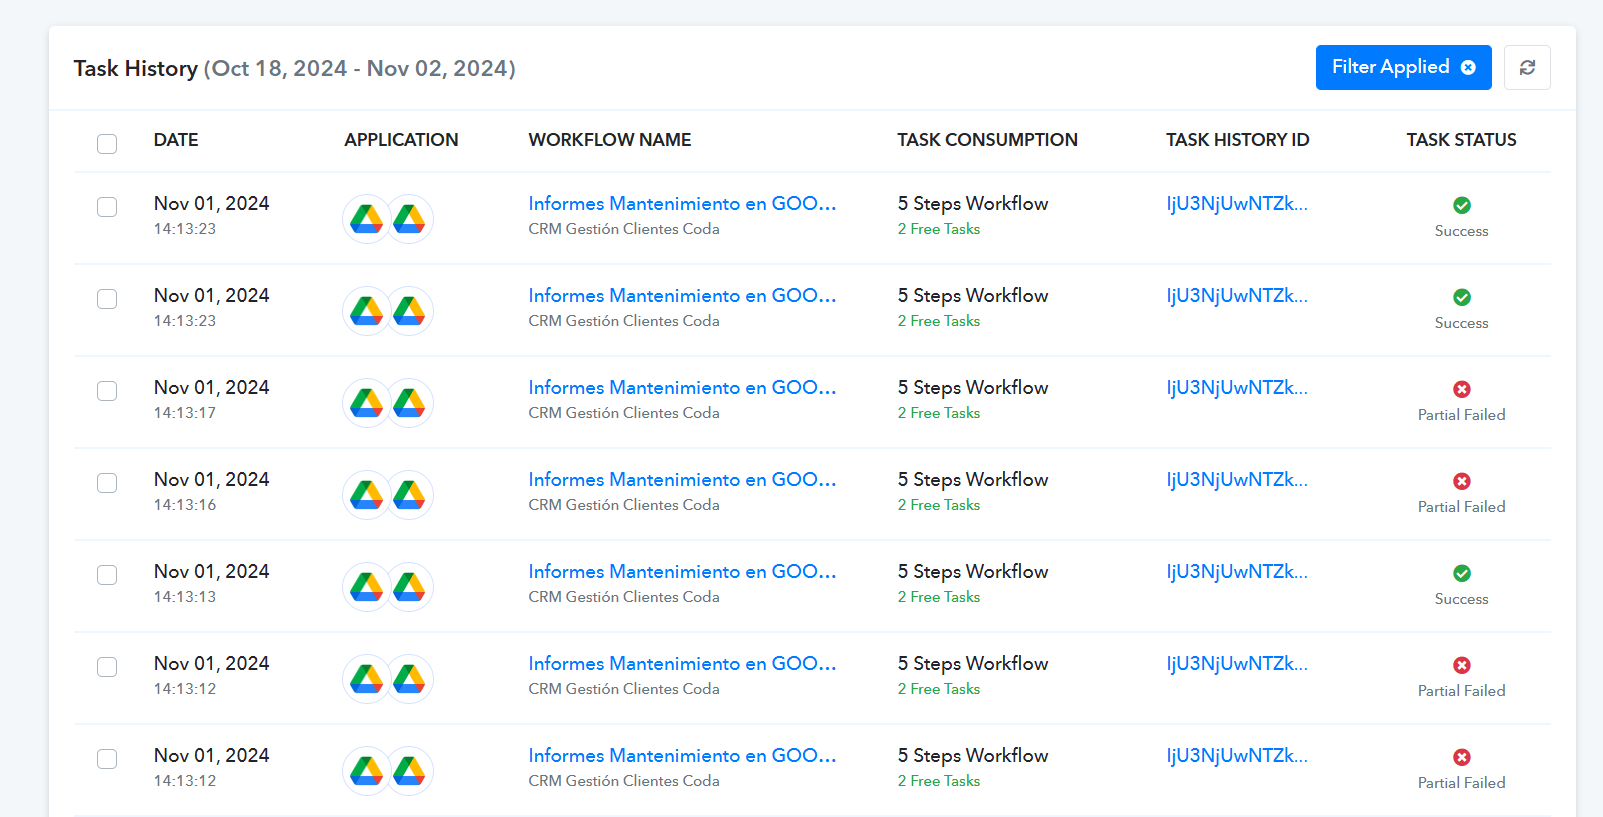This screenshot has width=1603, height=817.
Task: Open workflow name link in first row
Action: 682,204
